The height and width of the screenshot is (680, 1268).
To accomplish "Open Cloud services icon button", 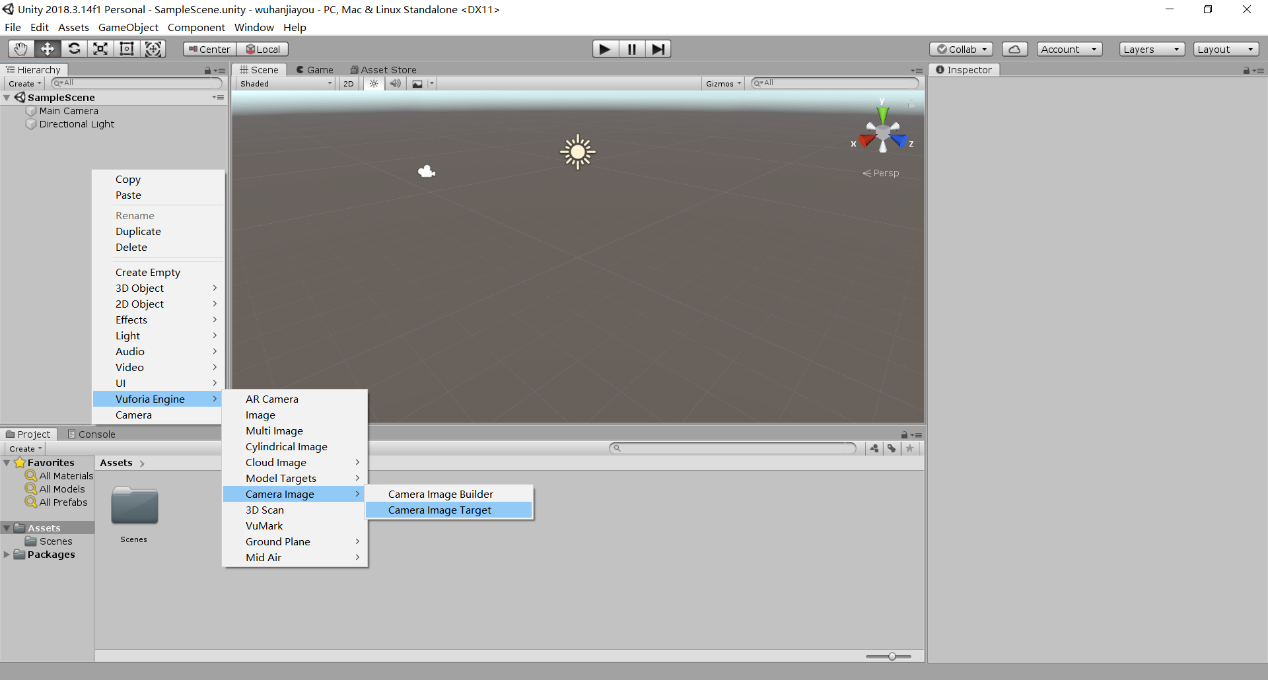I will point(1014,49).
